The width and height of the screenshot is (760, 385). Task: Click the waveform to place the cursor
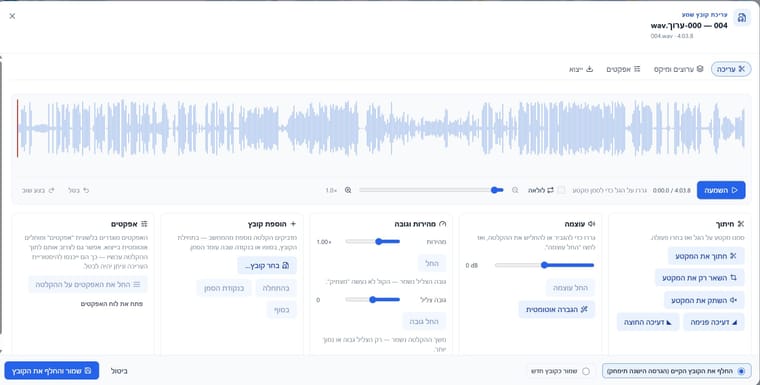381,128
